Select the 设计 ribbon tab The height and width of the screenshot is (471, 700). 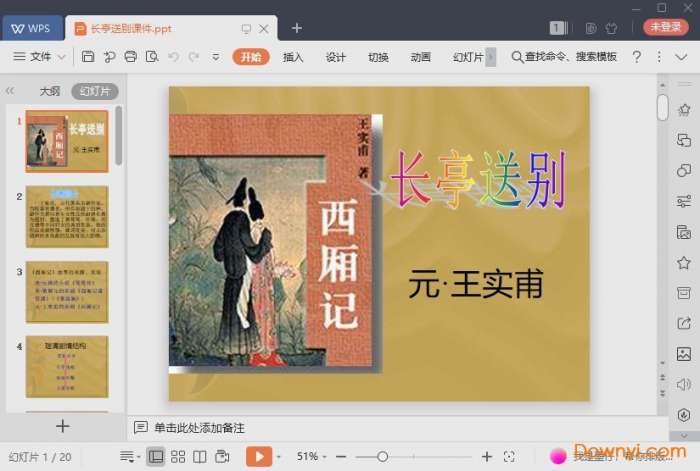335,57
